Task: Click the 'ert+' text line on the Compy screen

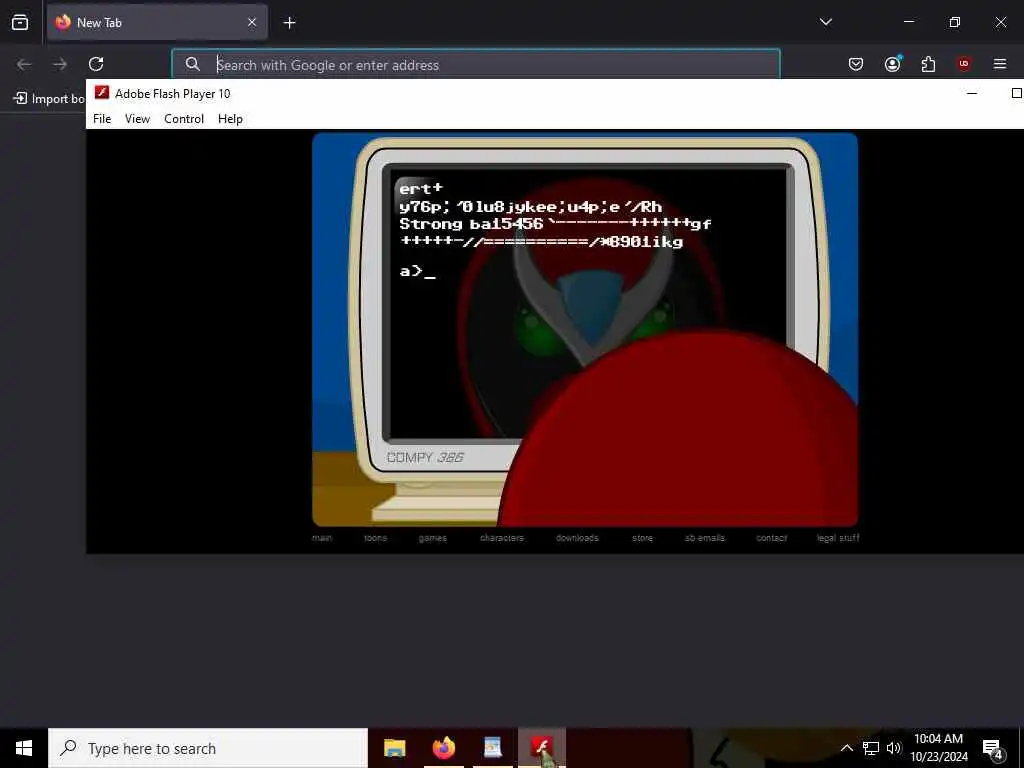Action: coord(421,189)
